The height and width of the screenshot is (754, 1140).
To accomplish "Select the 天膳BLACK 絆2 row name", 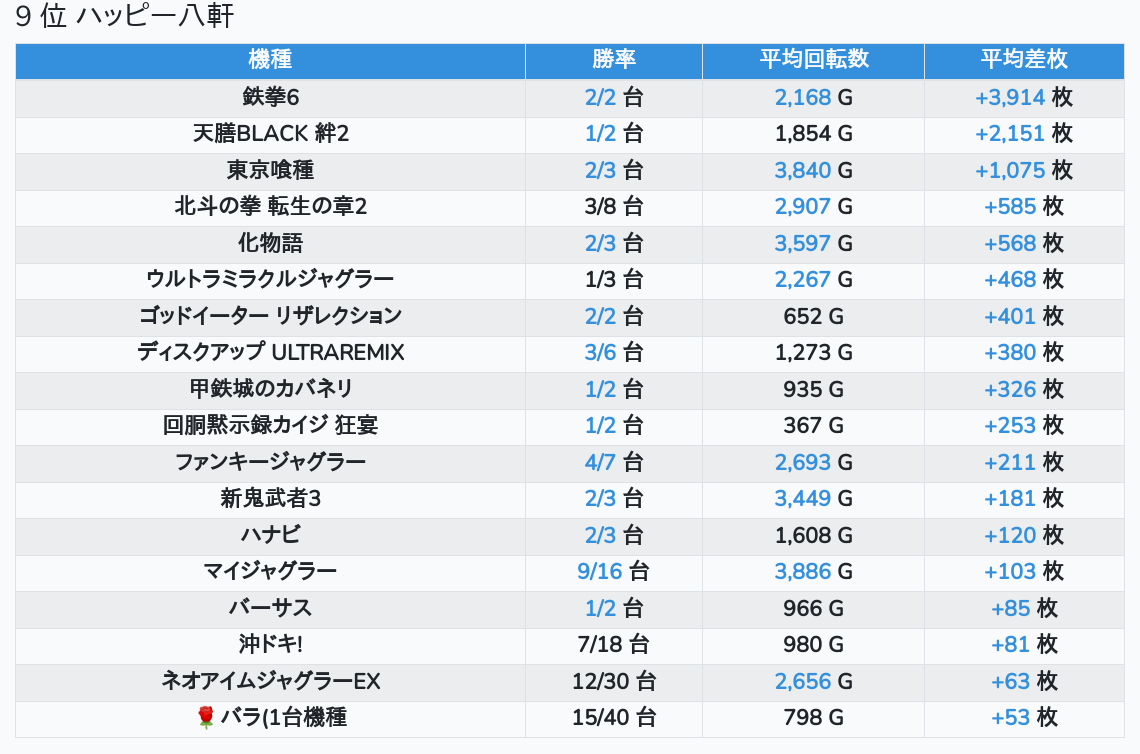I will tap(270, 133).
